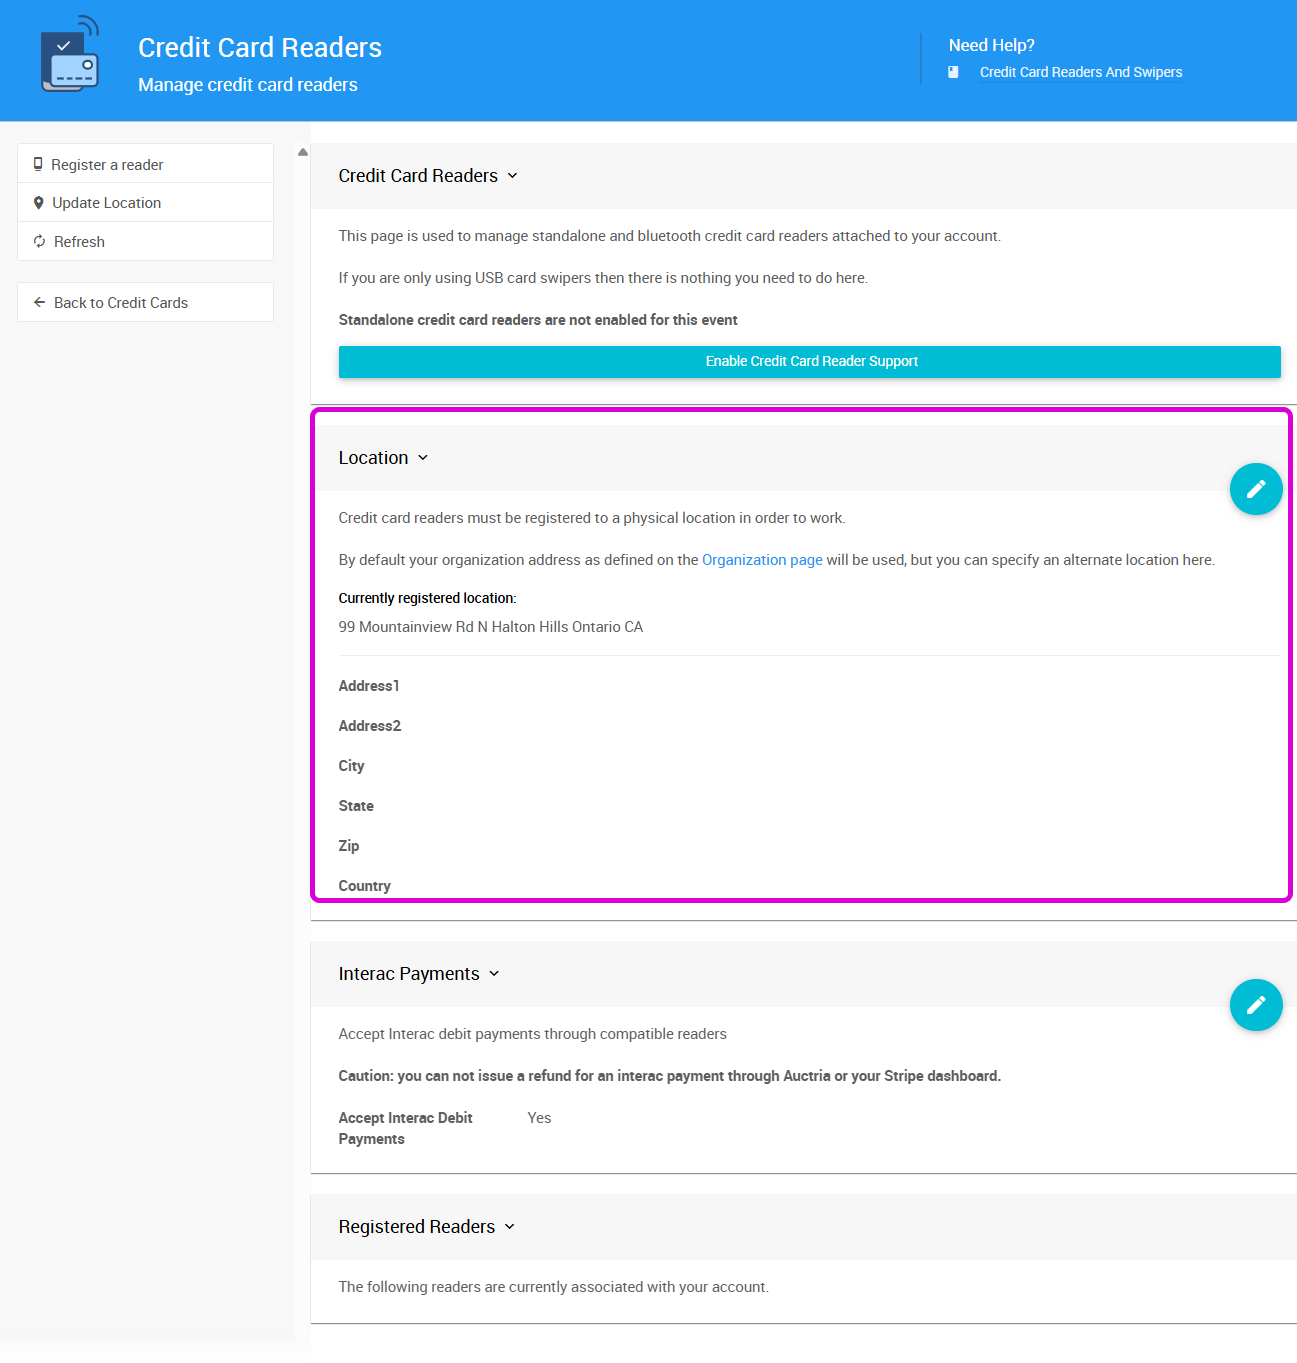Open Credit Card Readers And Swipers help link
The height and width of the screenshot is (1363, 1297).
(x=1080, y=72)
